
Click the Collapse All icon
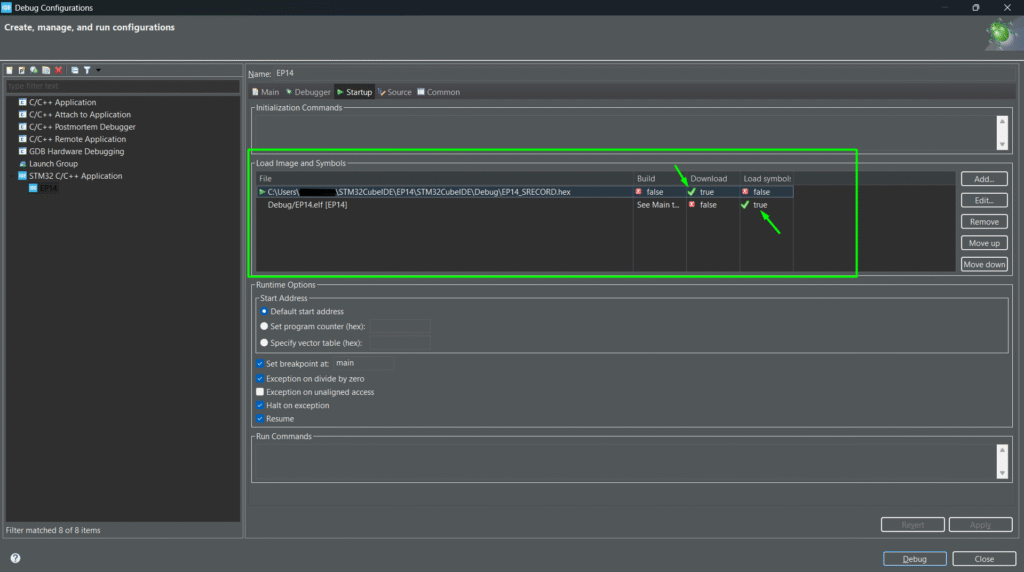(75, 70)
